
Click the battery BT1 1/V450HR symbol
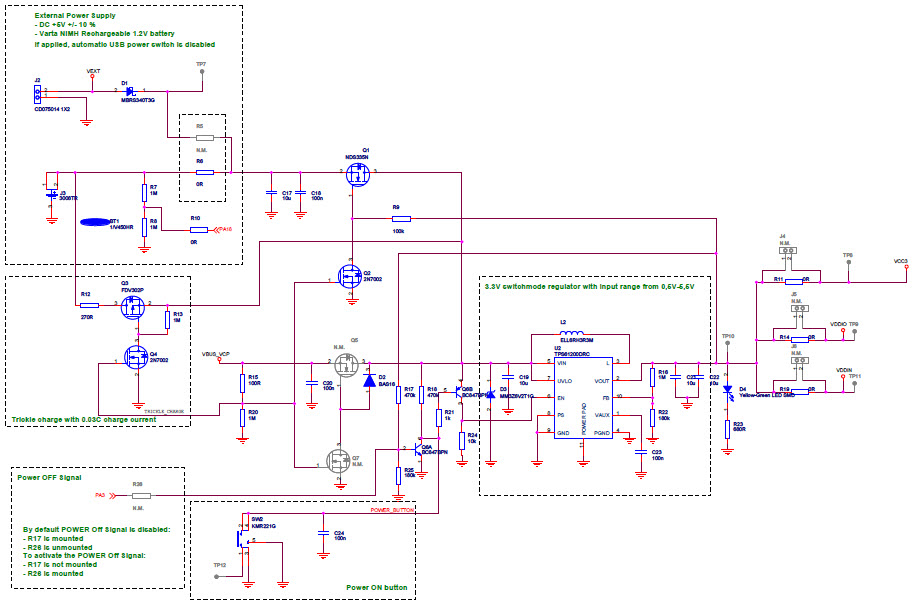(95, 221)
